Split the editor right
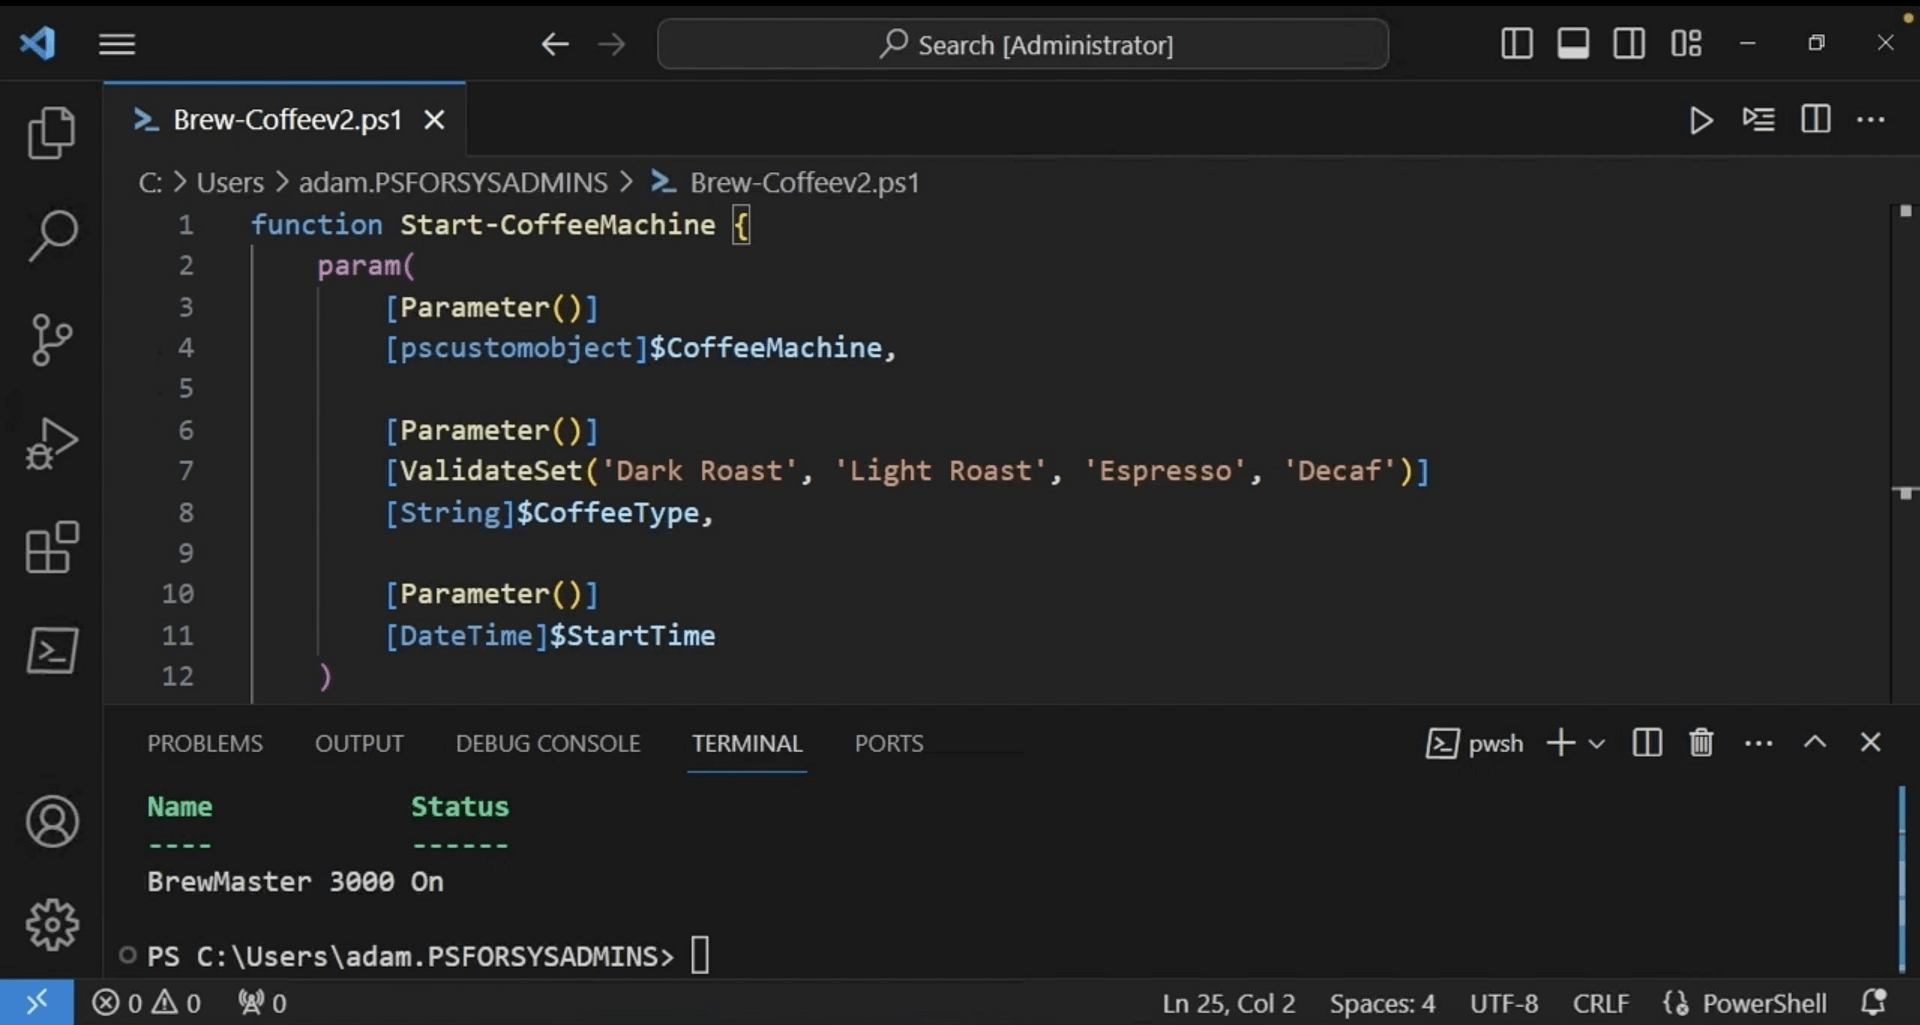Viewport: 1920px width, 1025px height. [x=1816, y=120]
